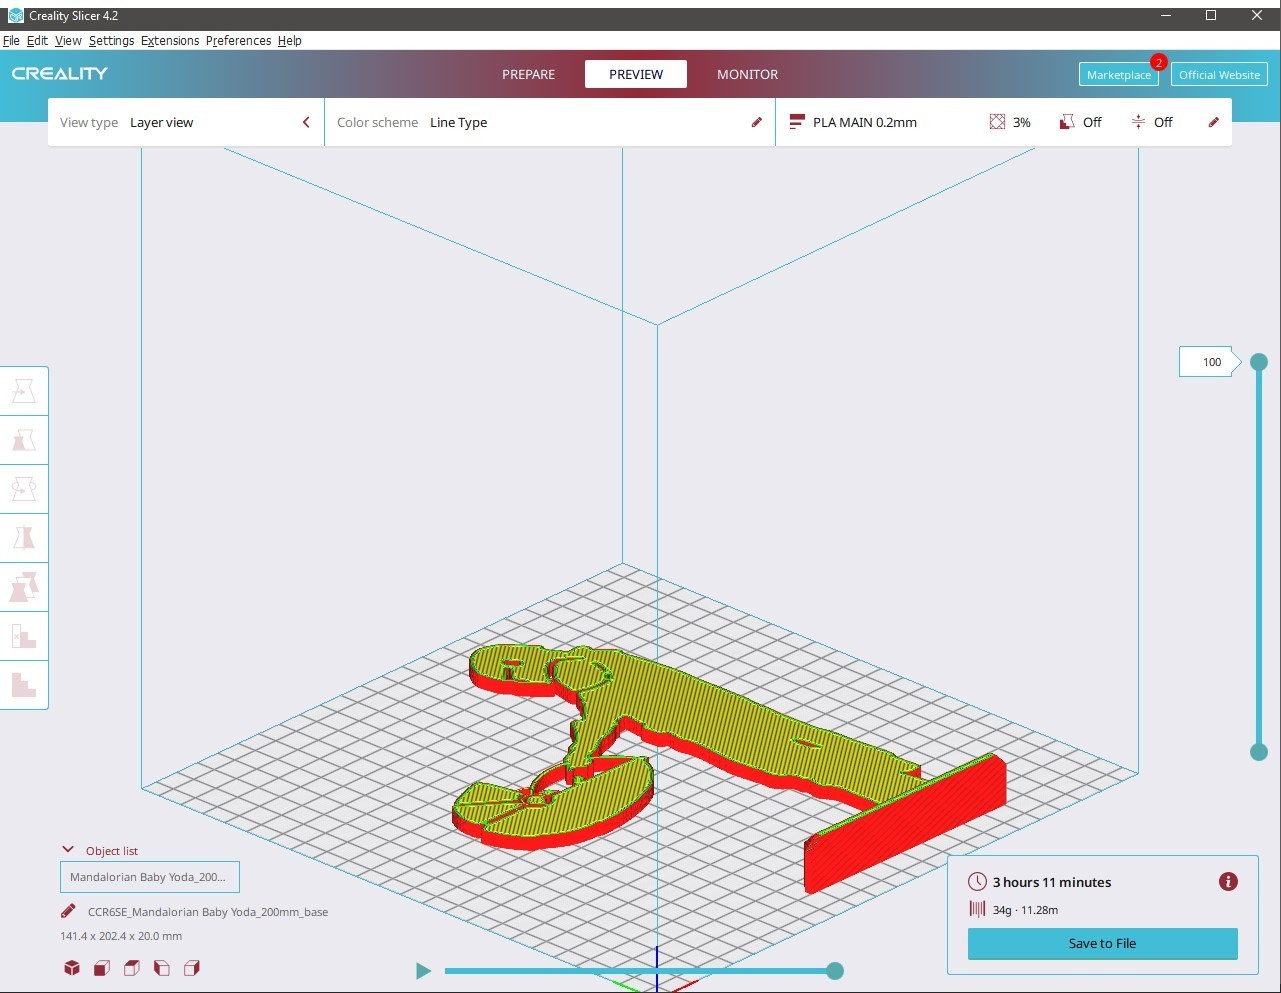This screenshot has width=1281, height=993.
Task: Click the support icon showing Off
Action: click(1067, 122)
